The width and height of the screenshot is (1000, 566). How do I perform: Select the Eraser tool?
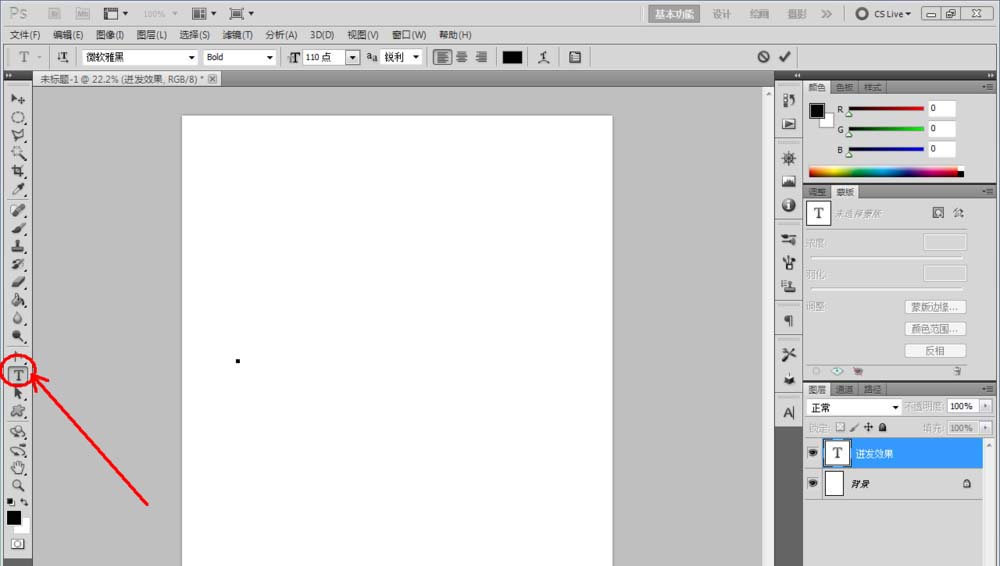pyautogui.click(x=18, y=282)
